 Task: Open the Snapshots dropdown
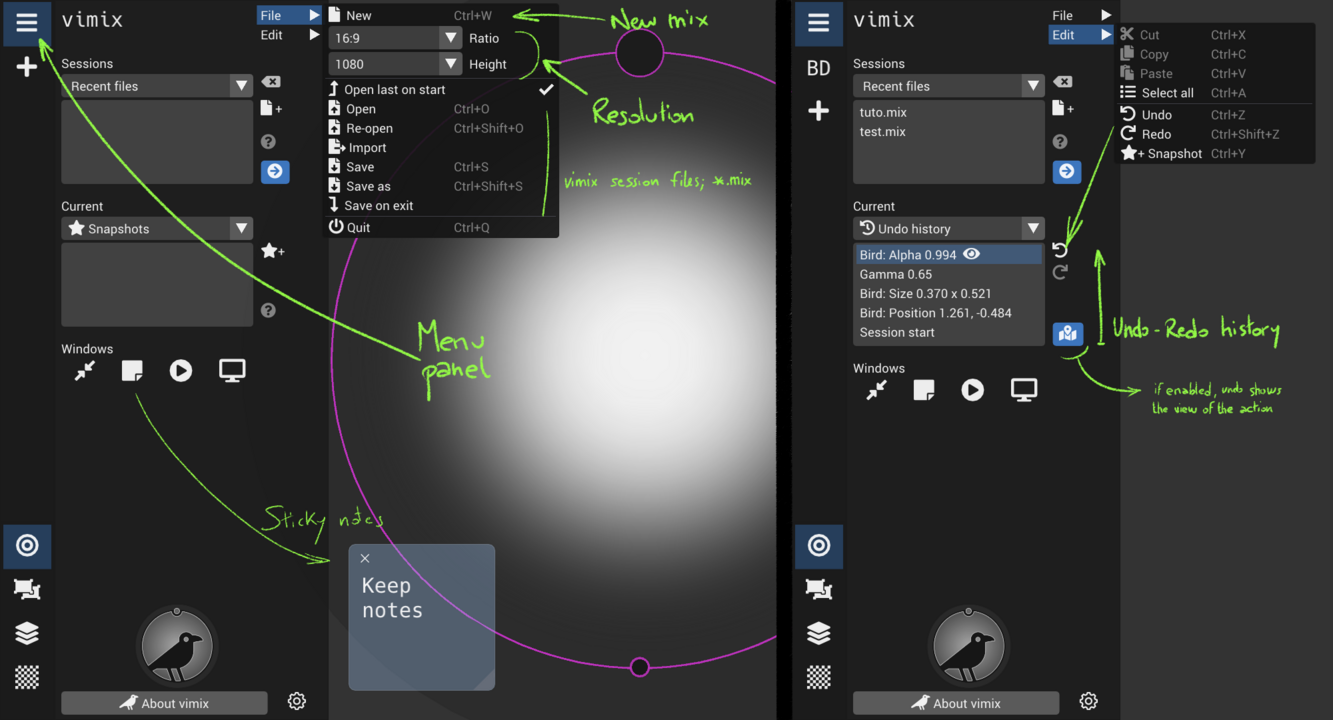(x=157, y=229)
